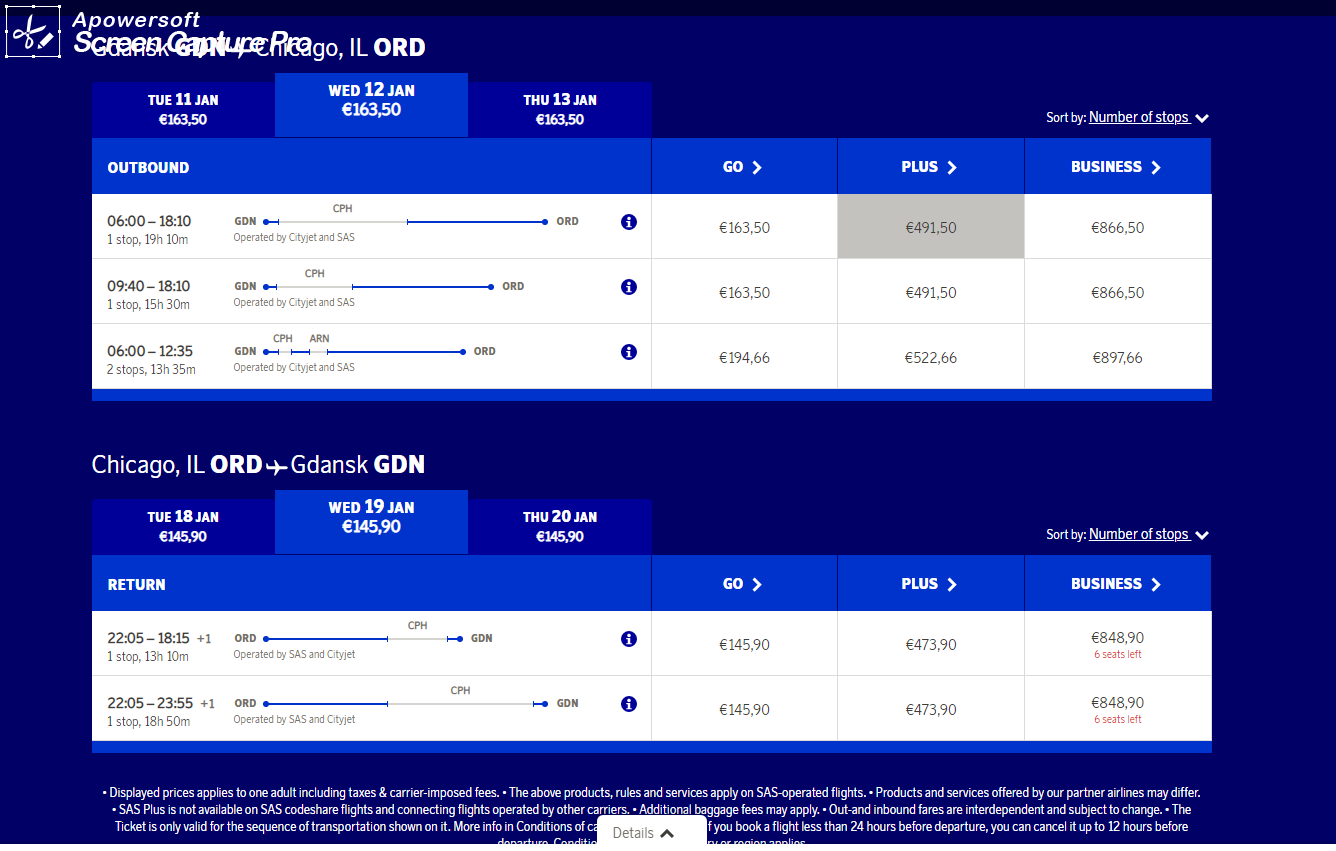This screenshot has width=1336, height=851.
Task: Expand the GO fare column in the outbound table
Action: coord(744,167)
